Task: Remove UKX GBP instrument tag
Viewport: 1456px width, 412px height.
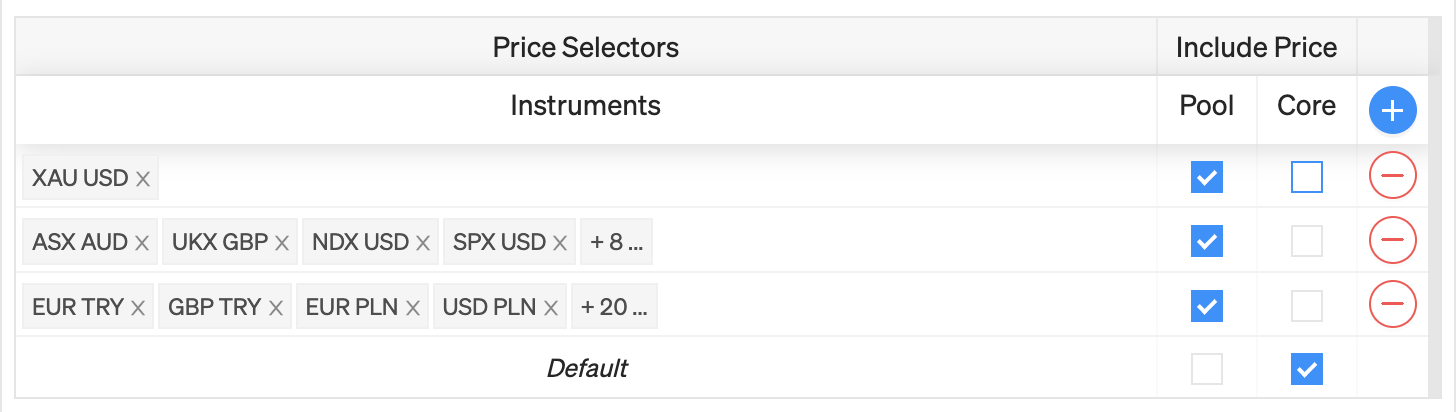Action: [282, 242]
